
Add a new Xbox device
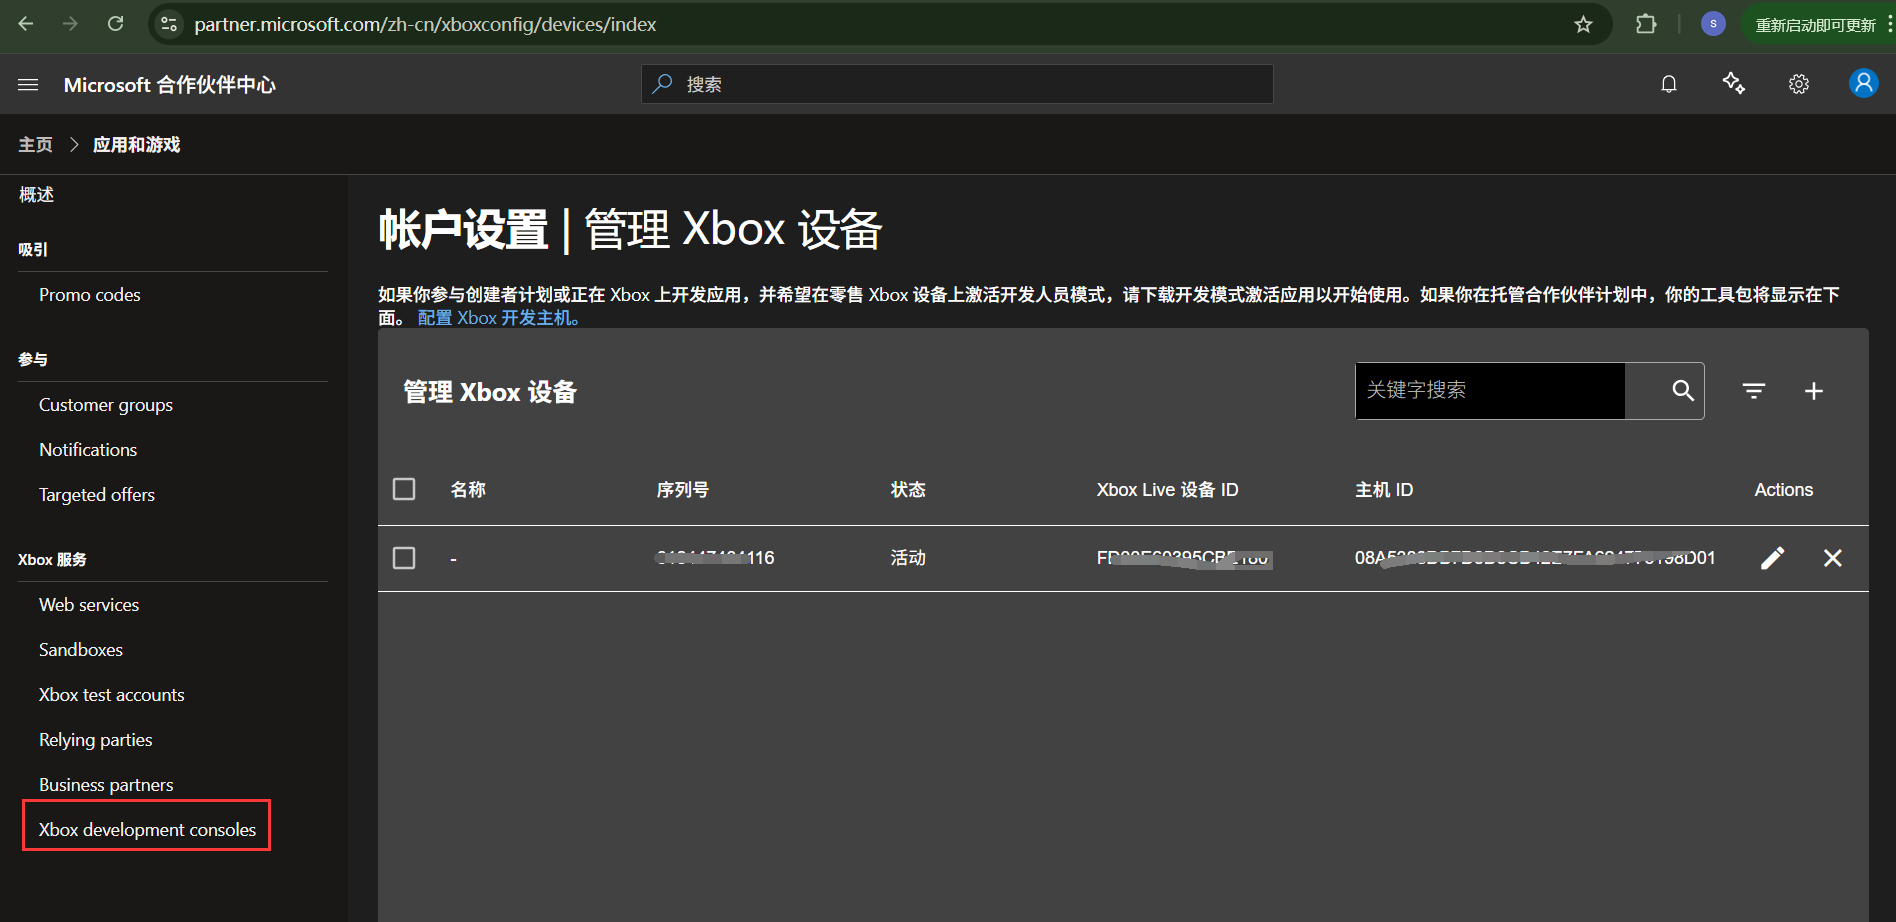[1813, 391]
